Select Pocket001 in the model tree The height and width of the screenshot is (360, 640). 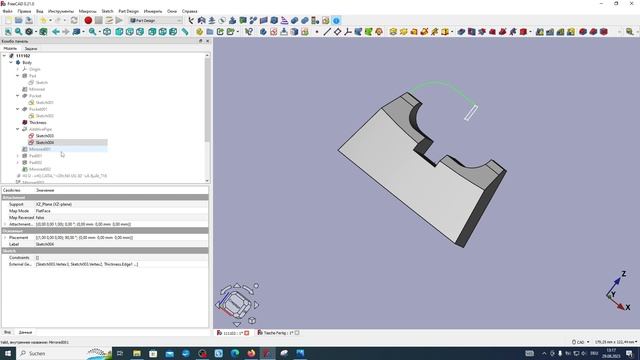(38, 109)
